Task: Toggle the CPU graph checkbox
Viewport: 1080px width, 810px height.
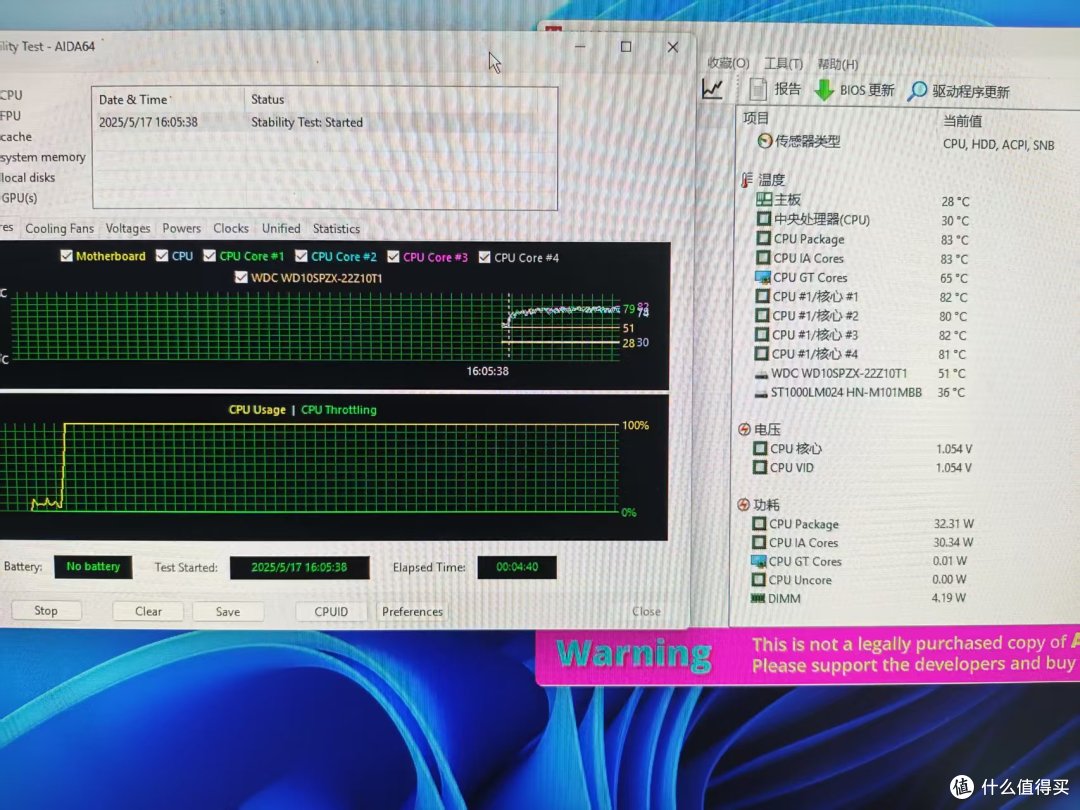Action: point(162,256)
